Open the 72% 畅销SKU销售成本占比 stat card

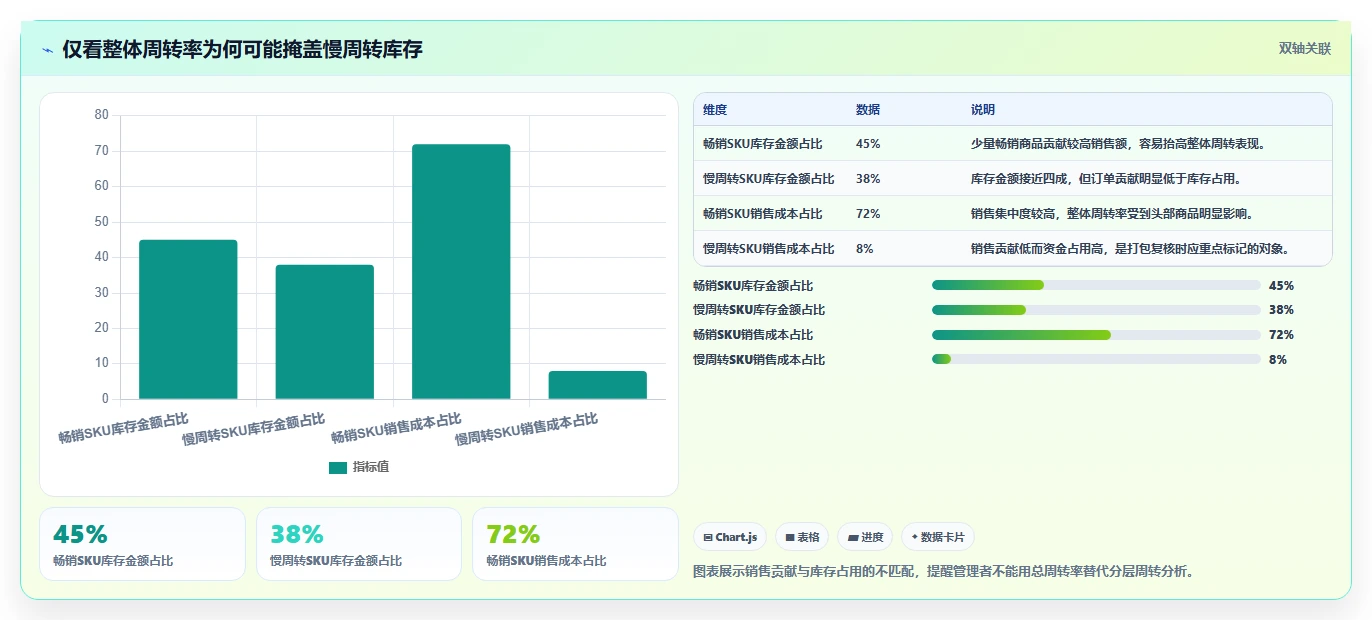[x=575, y=544]
